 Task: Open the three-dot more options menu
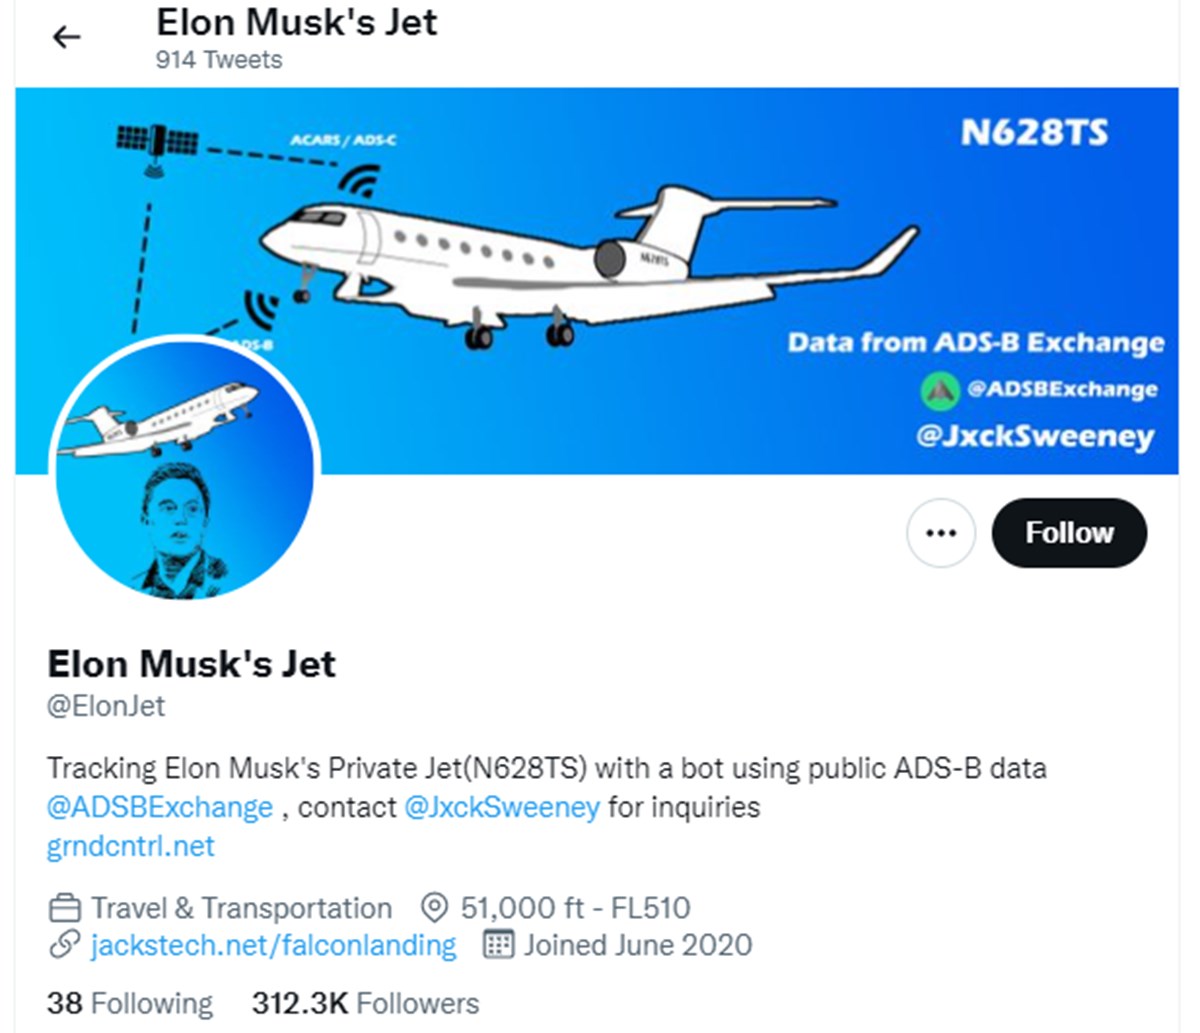coord(940,533)
